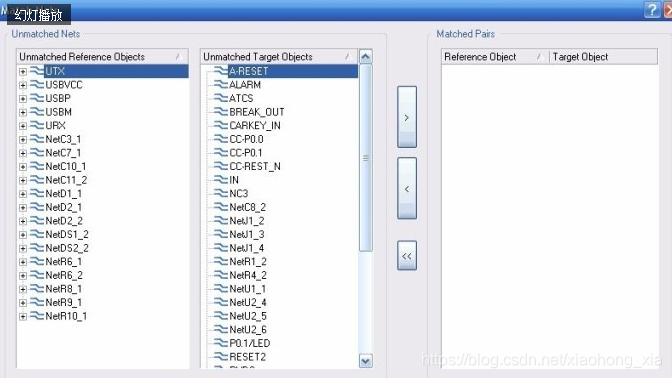
Task: Click the net icon beside CC-P0.0
Action: (x=221, y=139)
